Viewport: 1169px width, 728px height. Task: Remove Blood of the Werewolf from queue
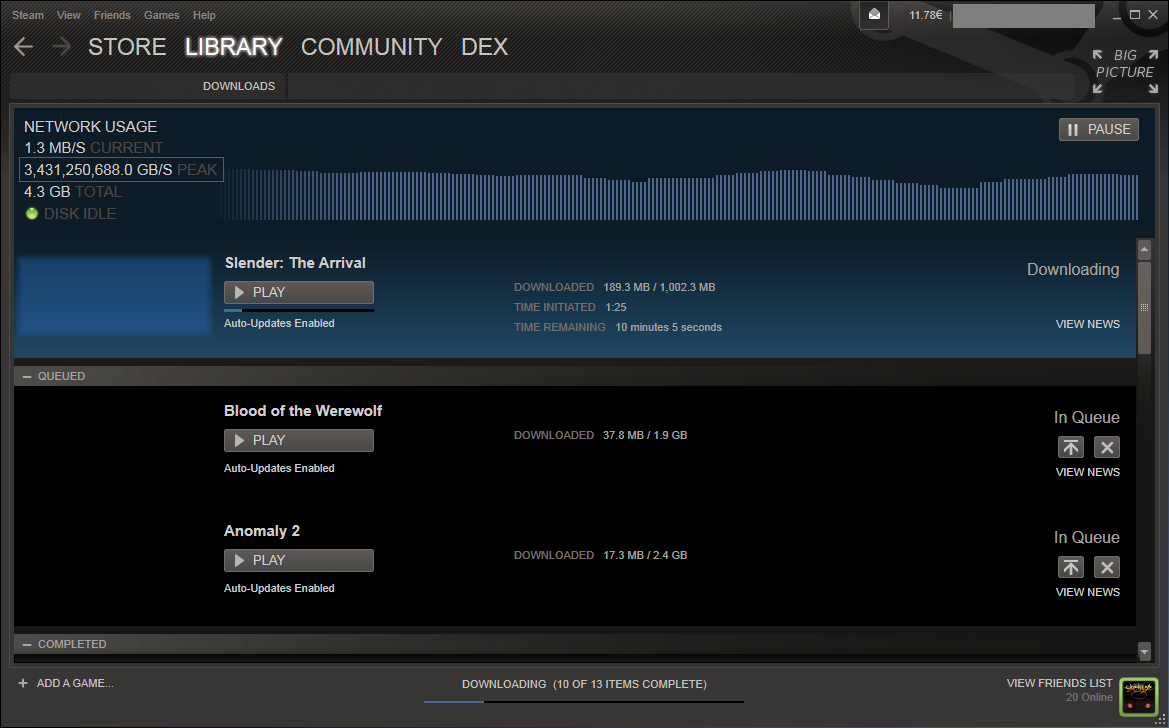point(1107,448)
